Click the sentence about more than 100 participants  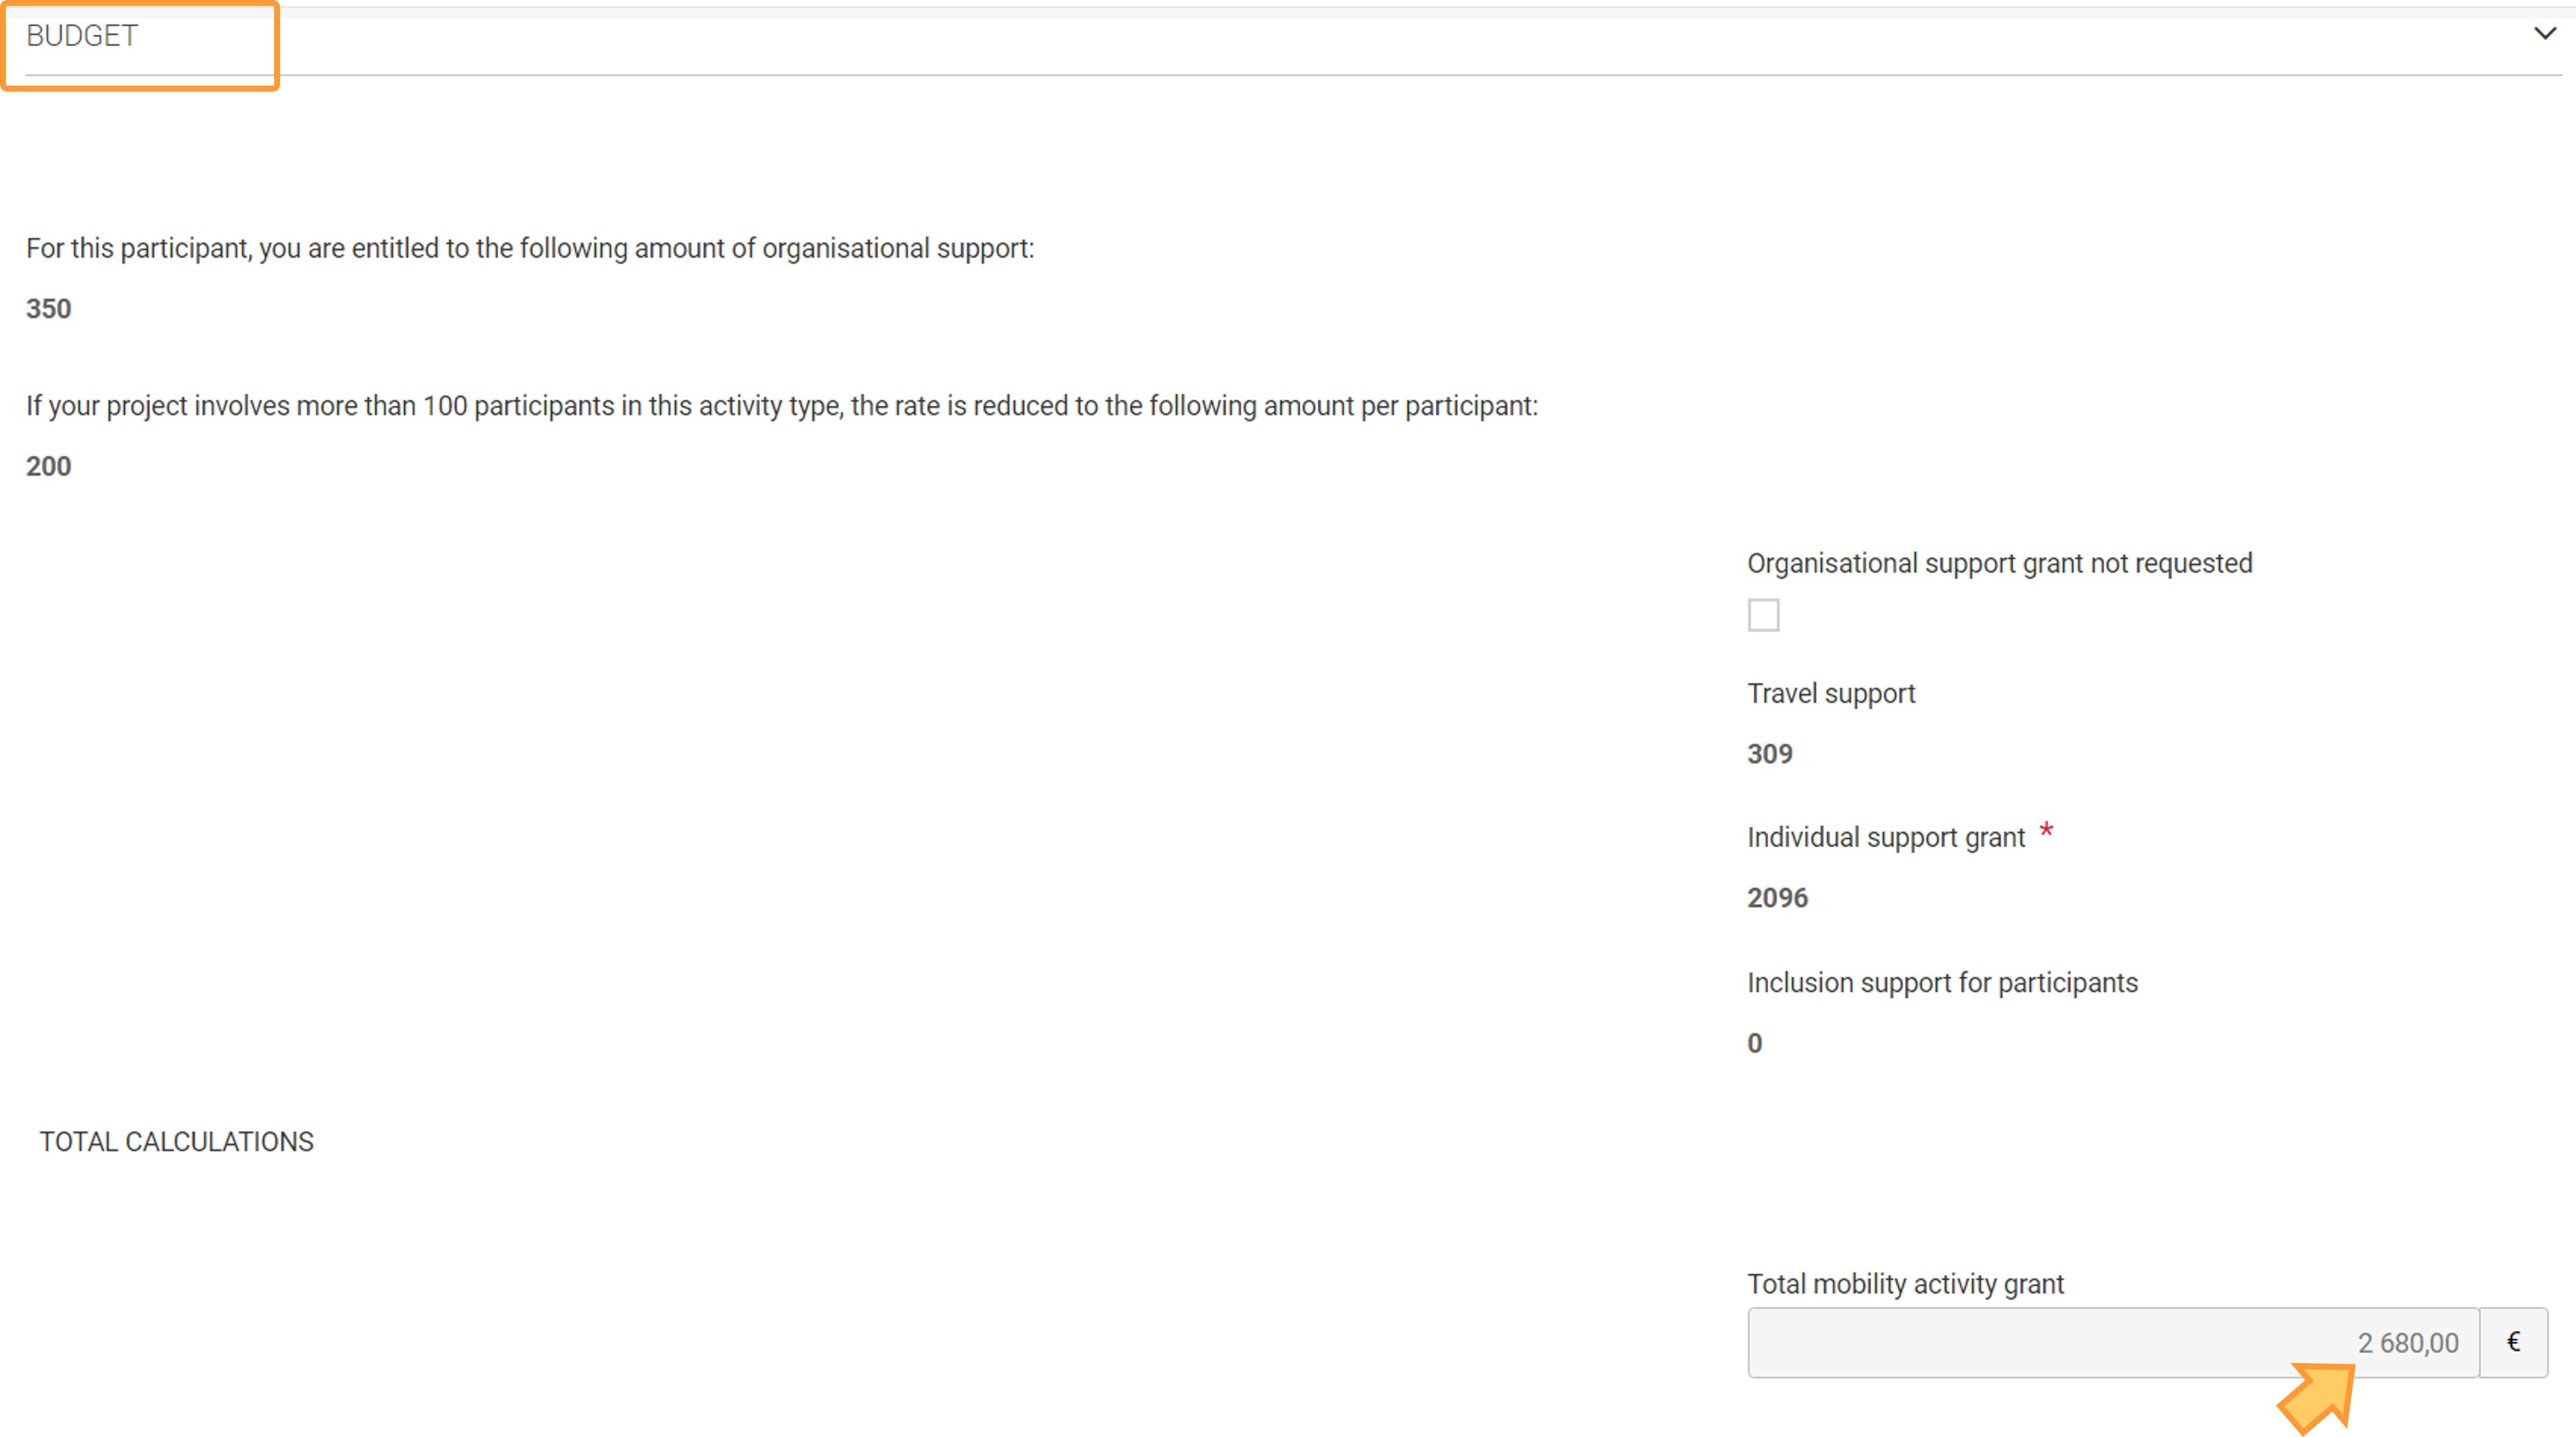pos(781,406)
